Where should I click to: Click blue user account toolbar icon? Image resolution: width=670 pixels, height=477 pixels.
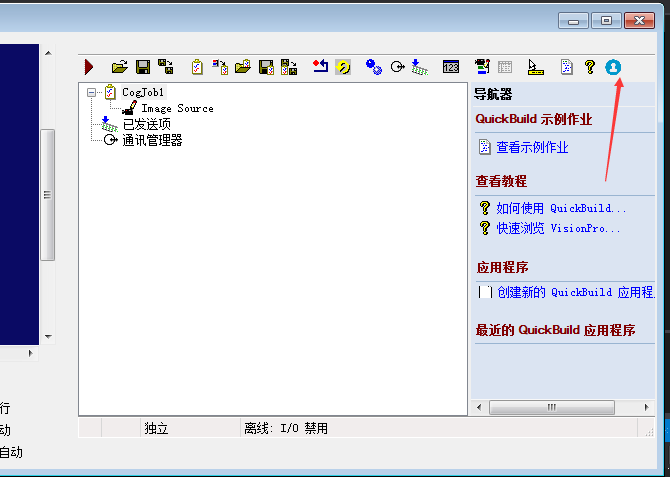(x=613, y=67)
